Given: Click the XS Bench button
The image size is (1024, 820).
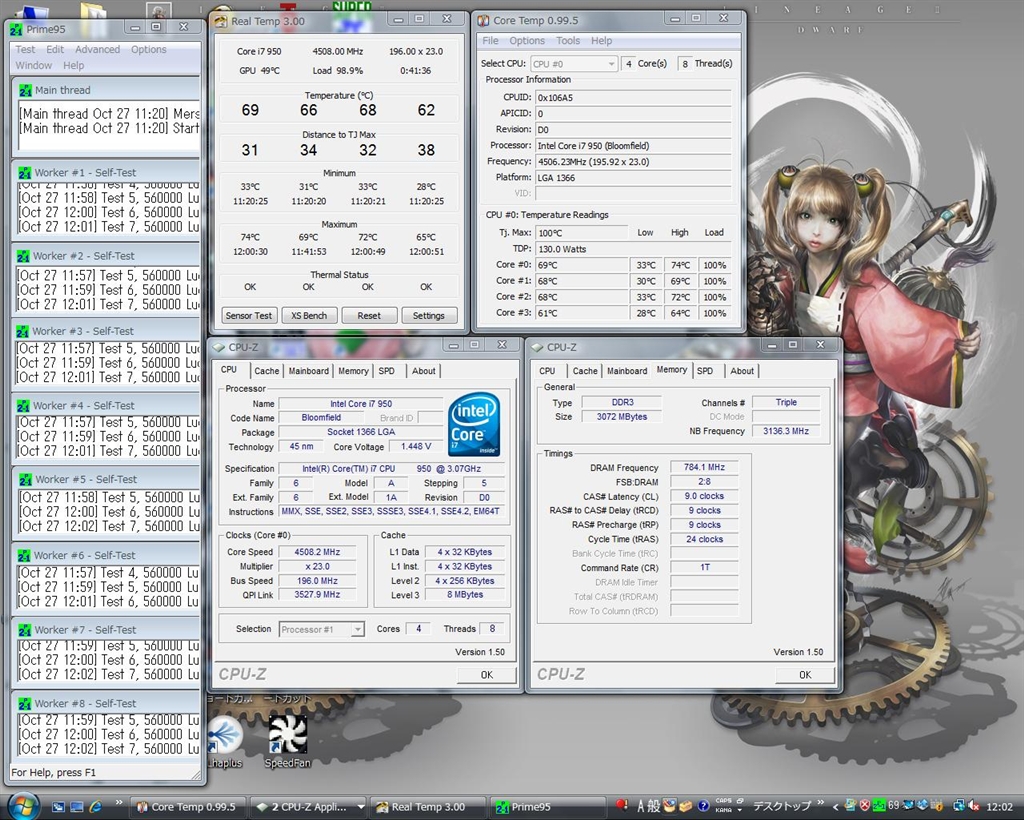Looking at the screenshot, I should [x=309, y=315].
